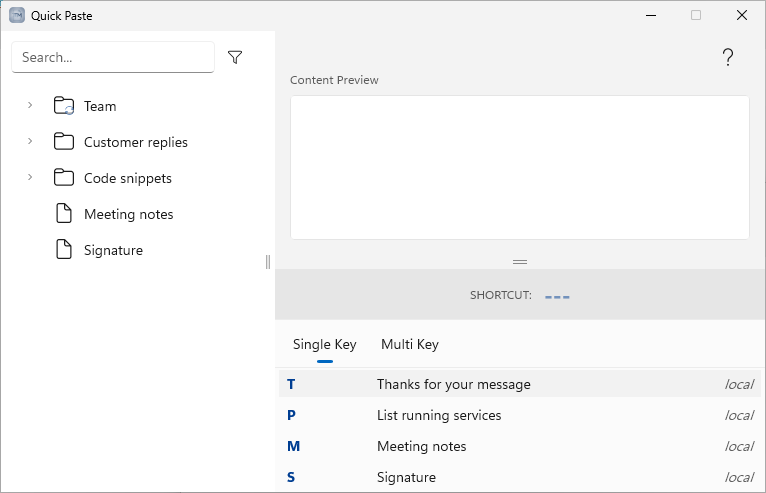Click the Customer replies folder icon
Screen dimensions: 766x493
64,142
